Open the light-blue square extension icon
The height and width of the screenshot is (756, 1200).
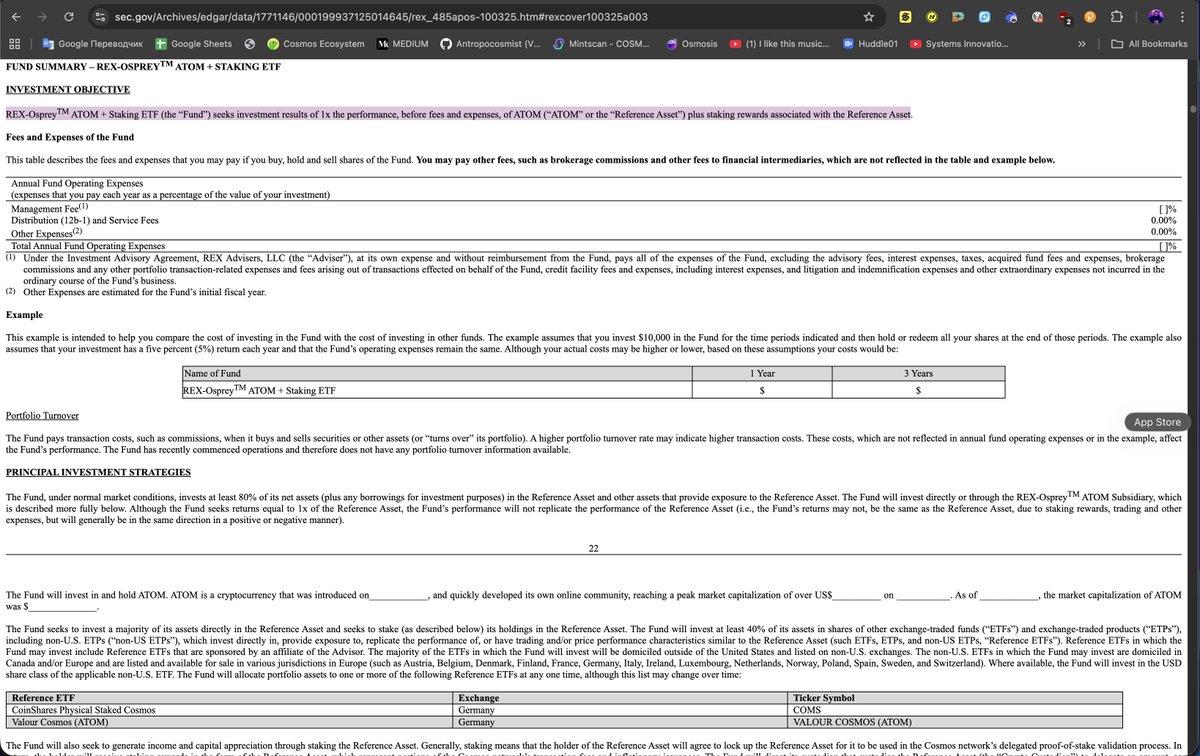coord(985,17)
